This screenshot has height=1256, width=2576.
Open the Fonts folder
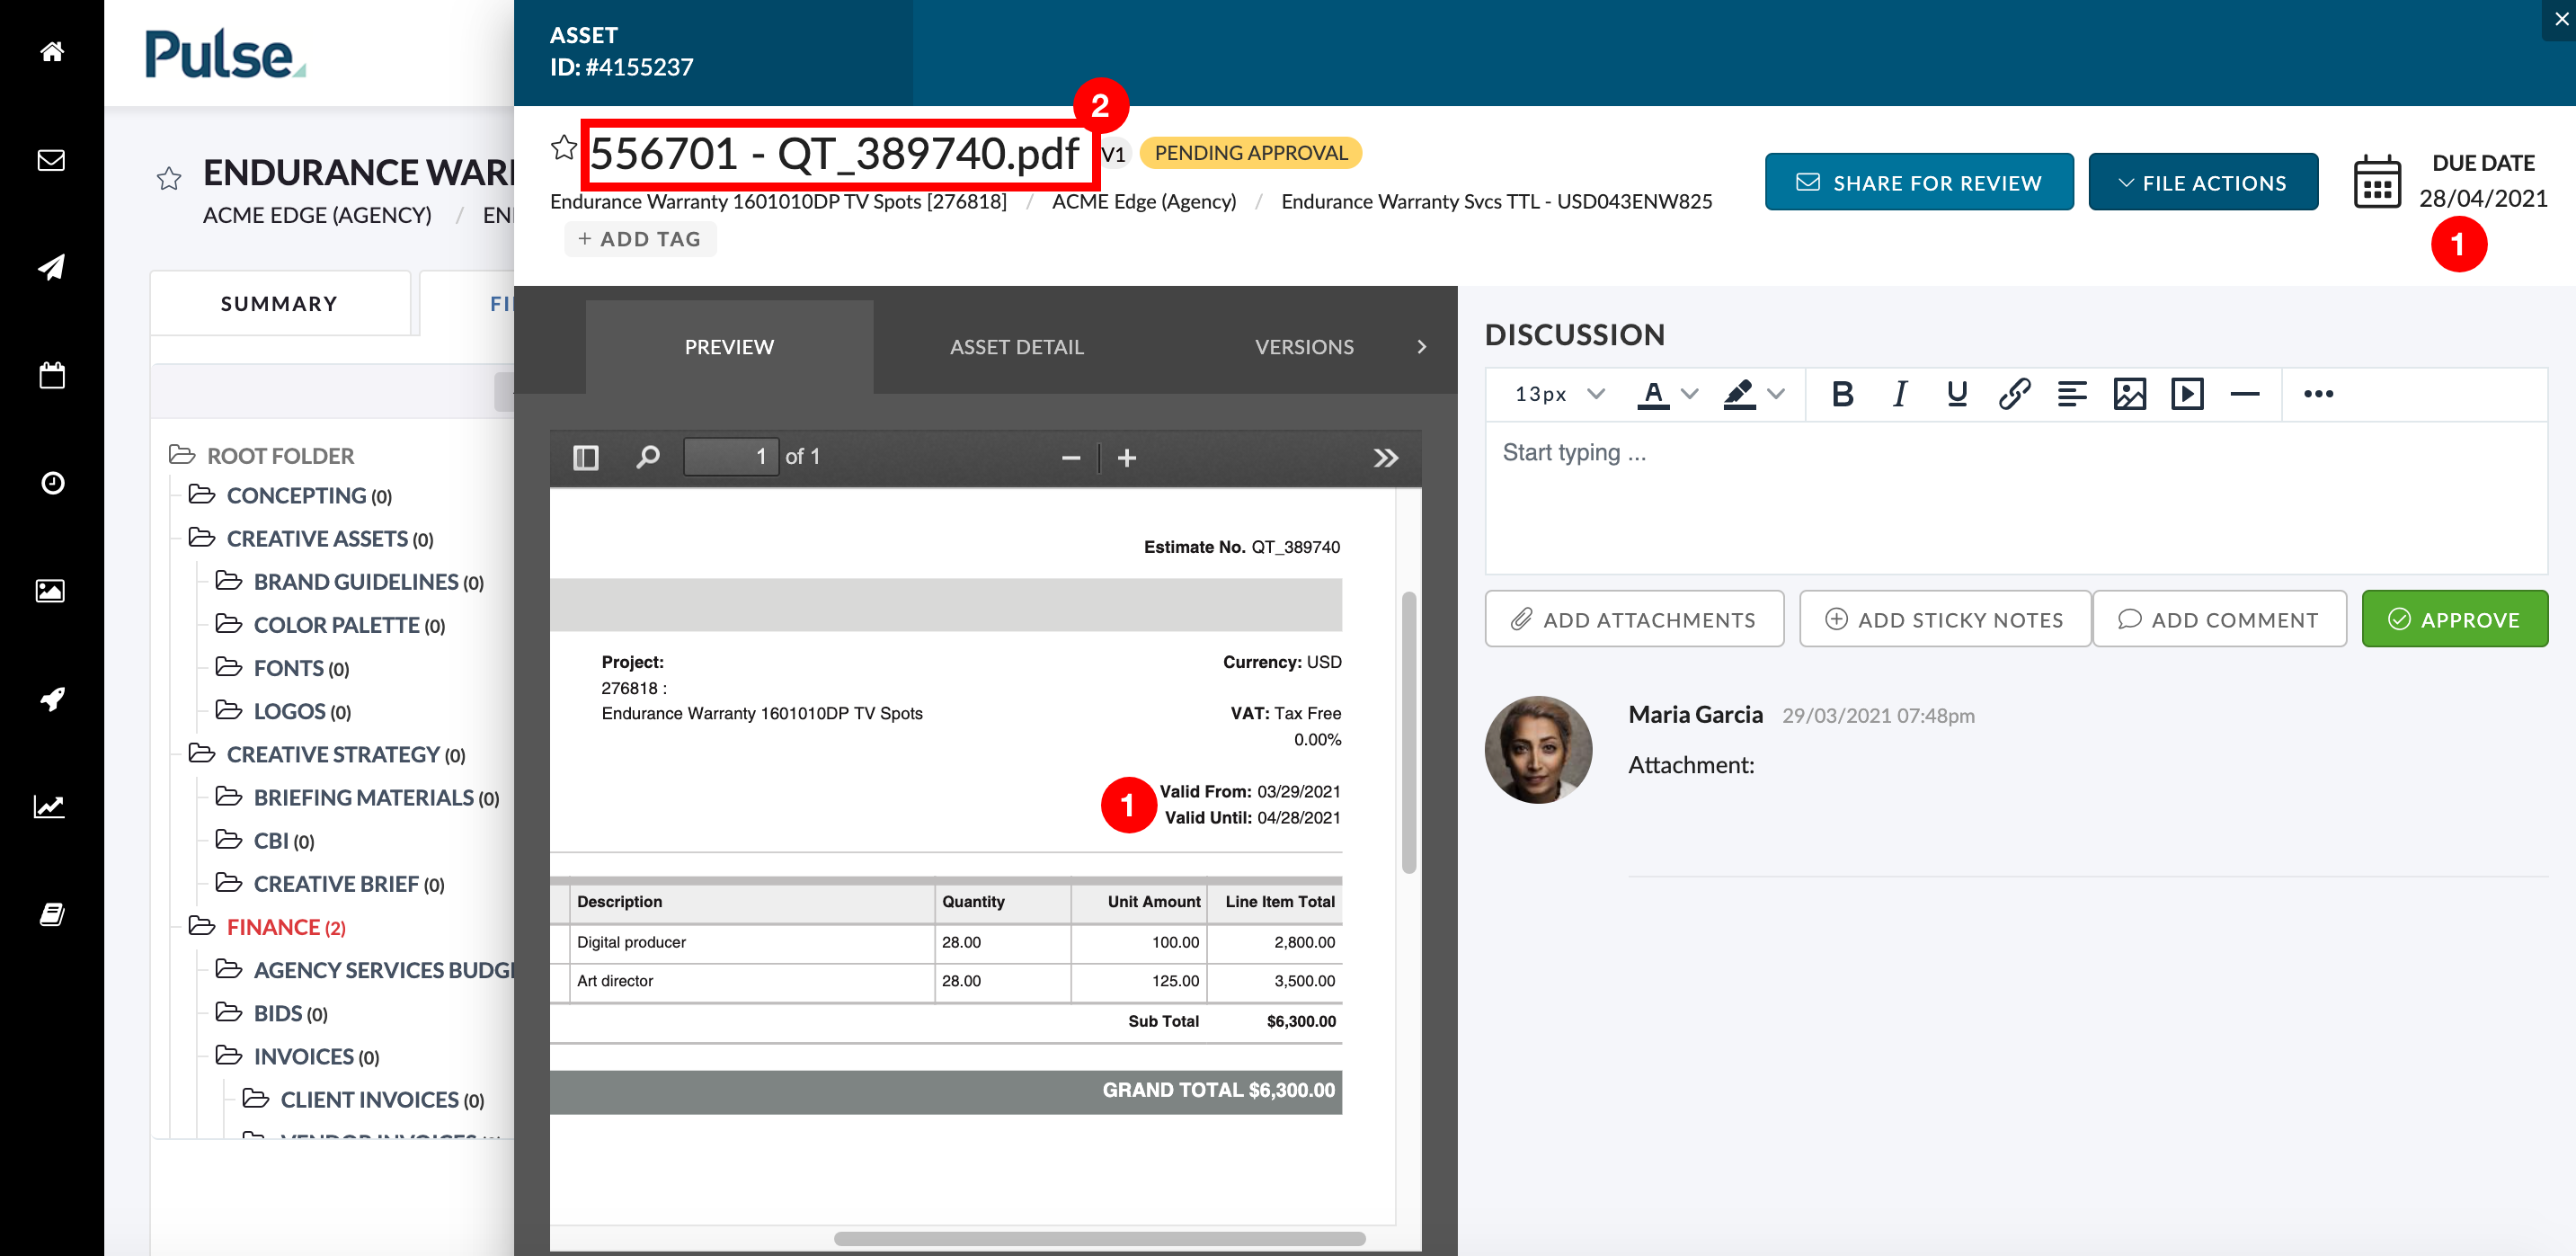pyautogui.click(x=282, y=668)
